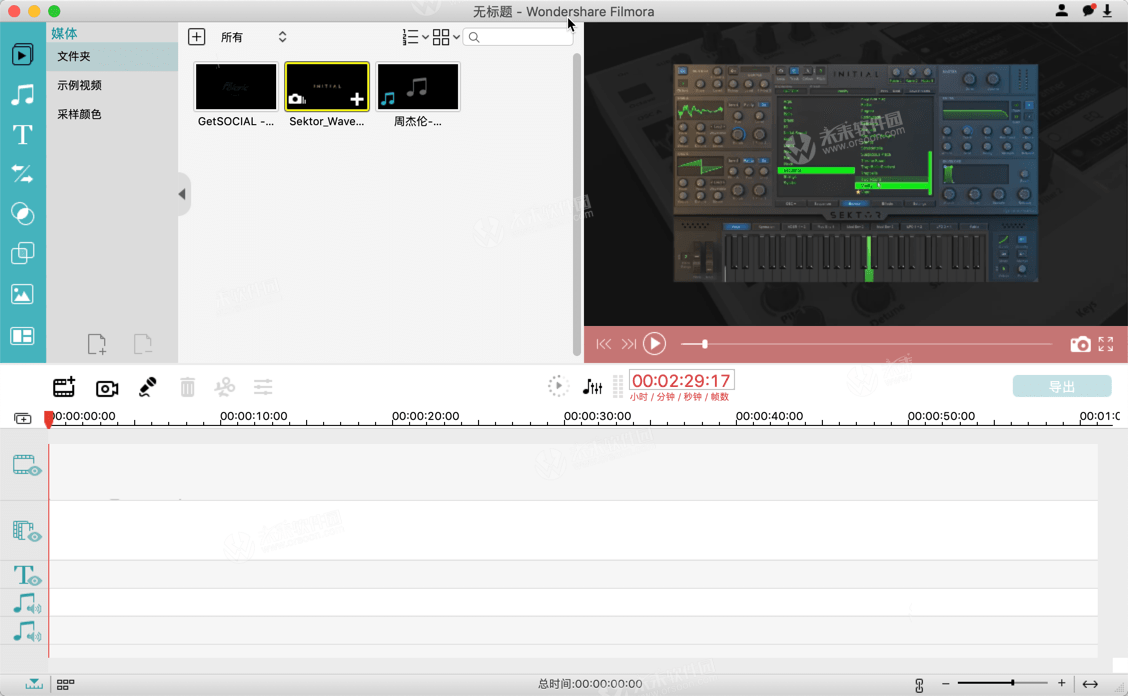Click the play button in preview
Image resolution: width=1128 pixels, height=696 pixels.
(x=654, y=344)
